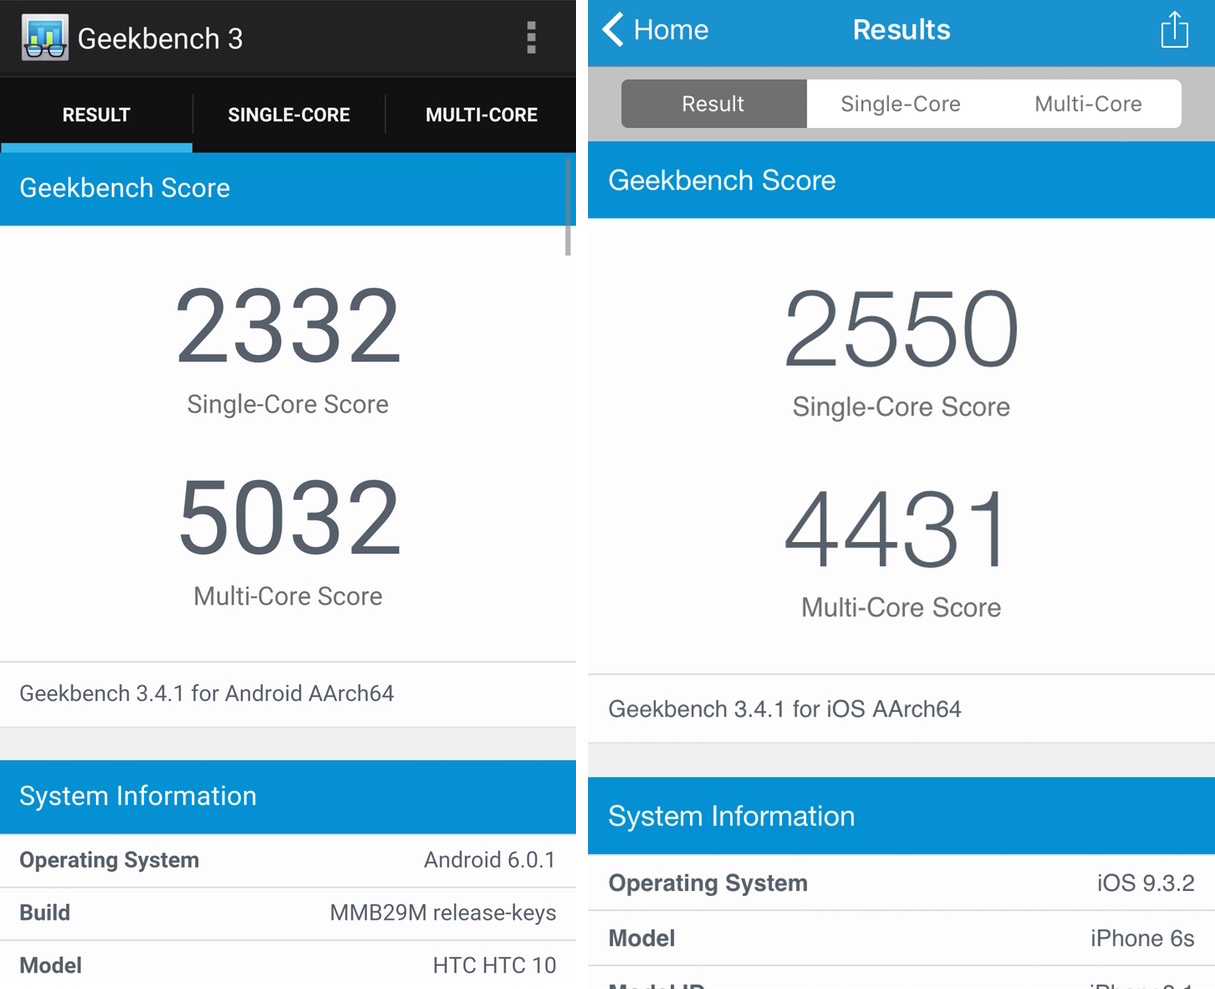Select the Model iPhone 6s row

click(901, 938)
